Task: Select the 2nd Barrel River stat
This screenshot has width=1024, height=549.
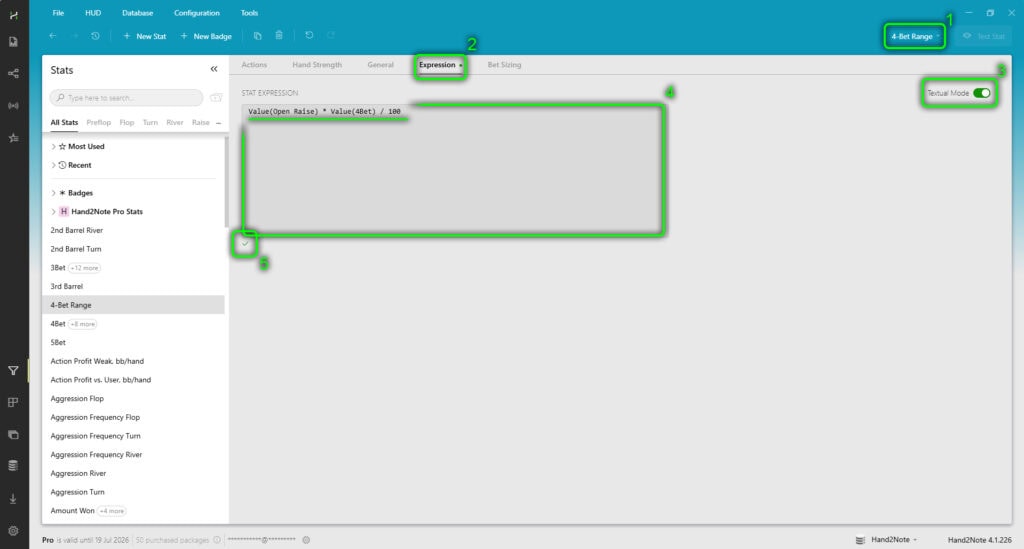Action: pos(77,230)
